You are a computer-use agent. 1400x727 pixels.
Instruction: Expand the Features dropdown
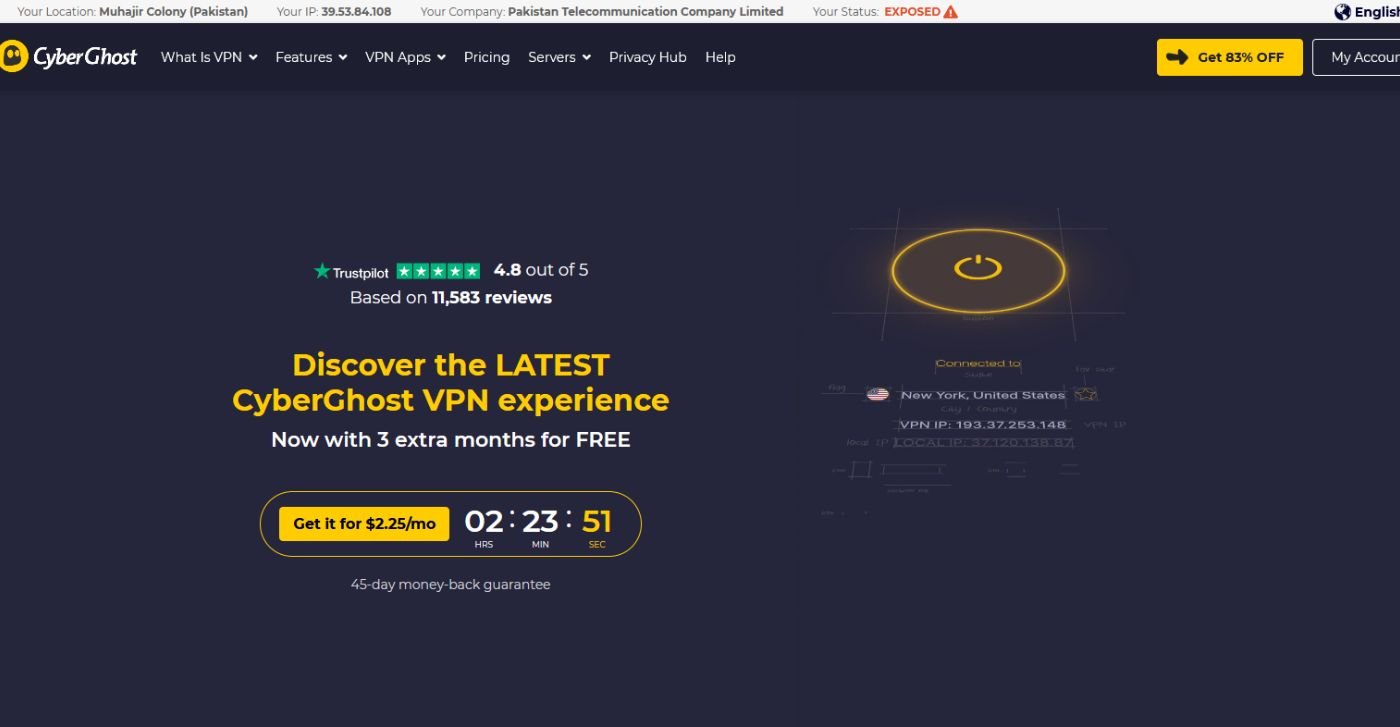(x=311, y=57)
